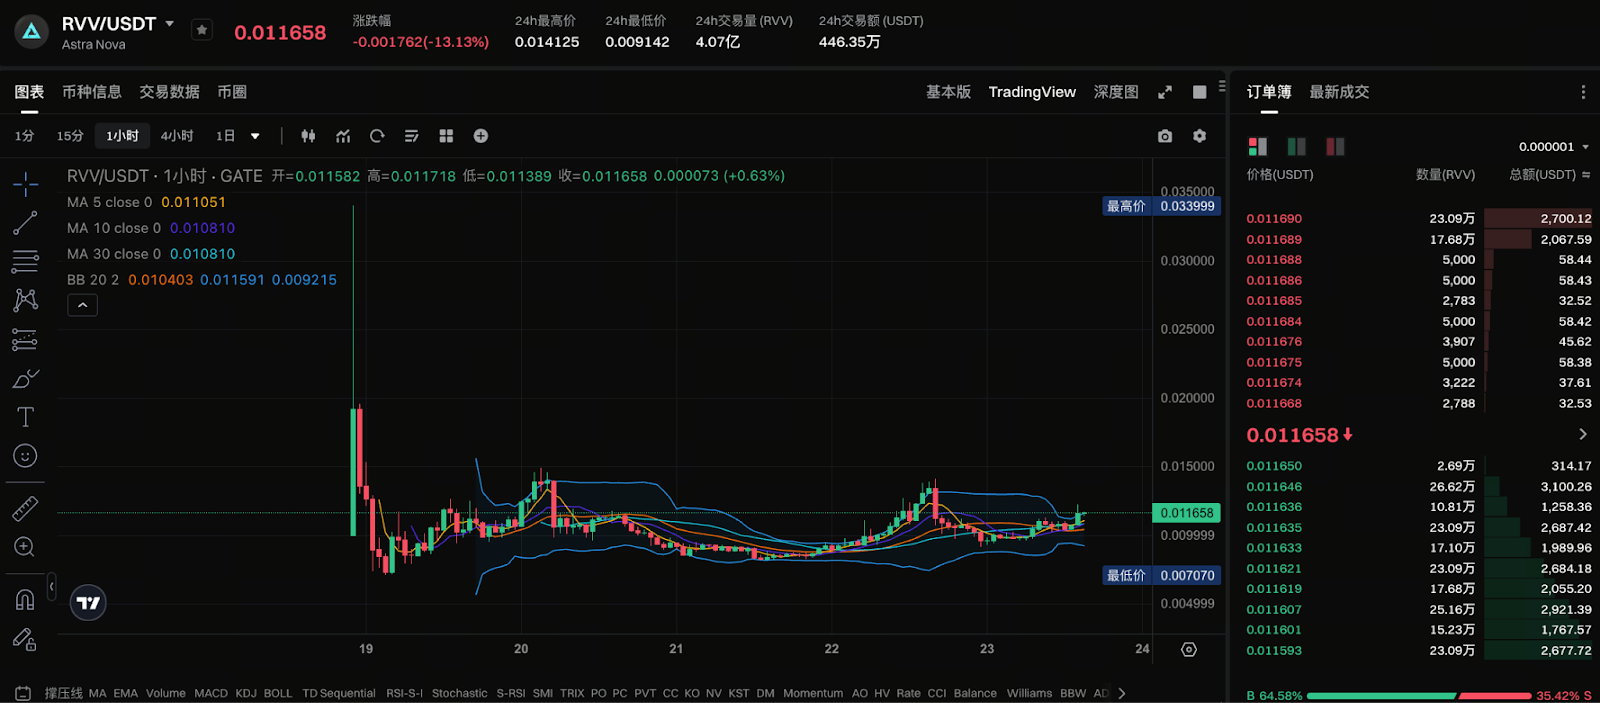Toggle favorite star for RVV/USDT

202,30
